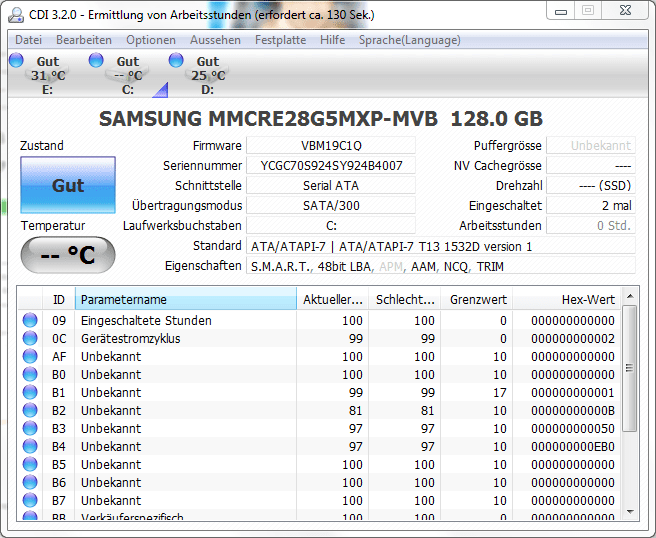Open the Bearbeiten menu

pos(84,40)
